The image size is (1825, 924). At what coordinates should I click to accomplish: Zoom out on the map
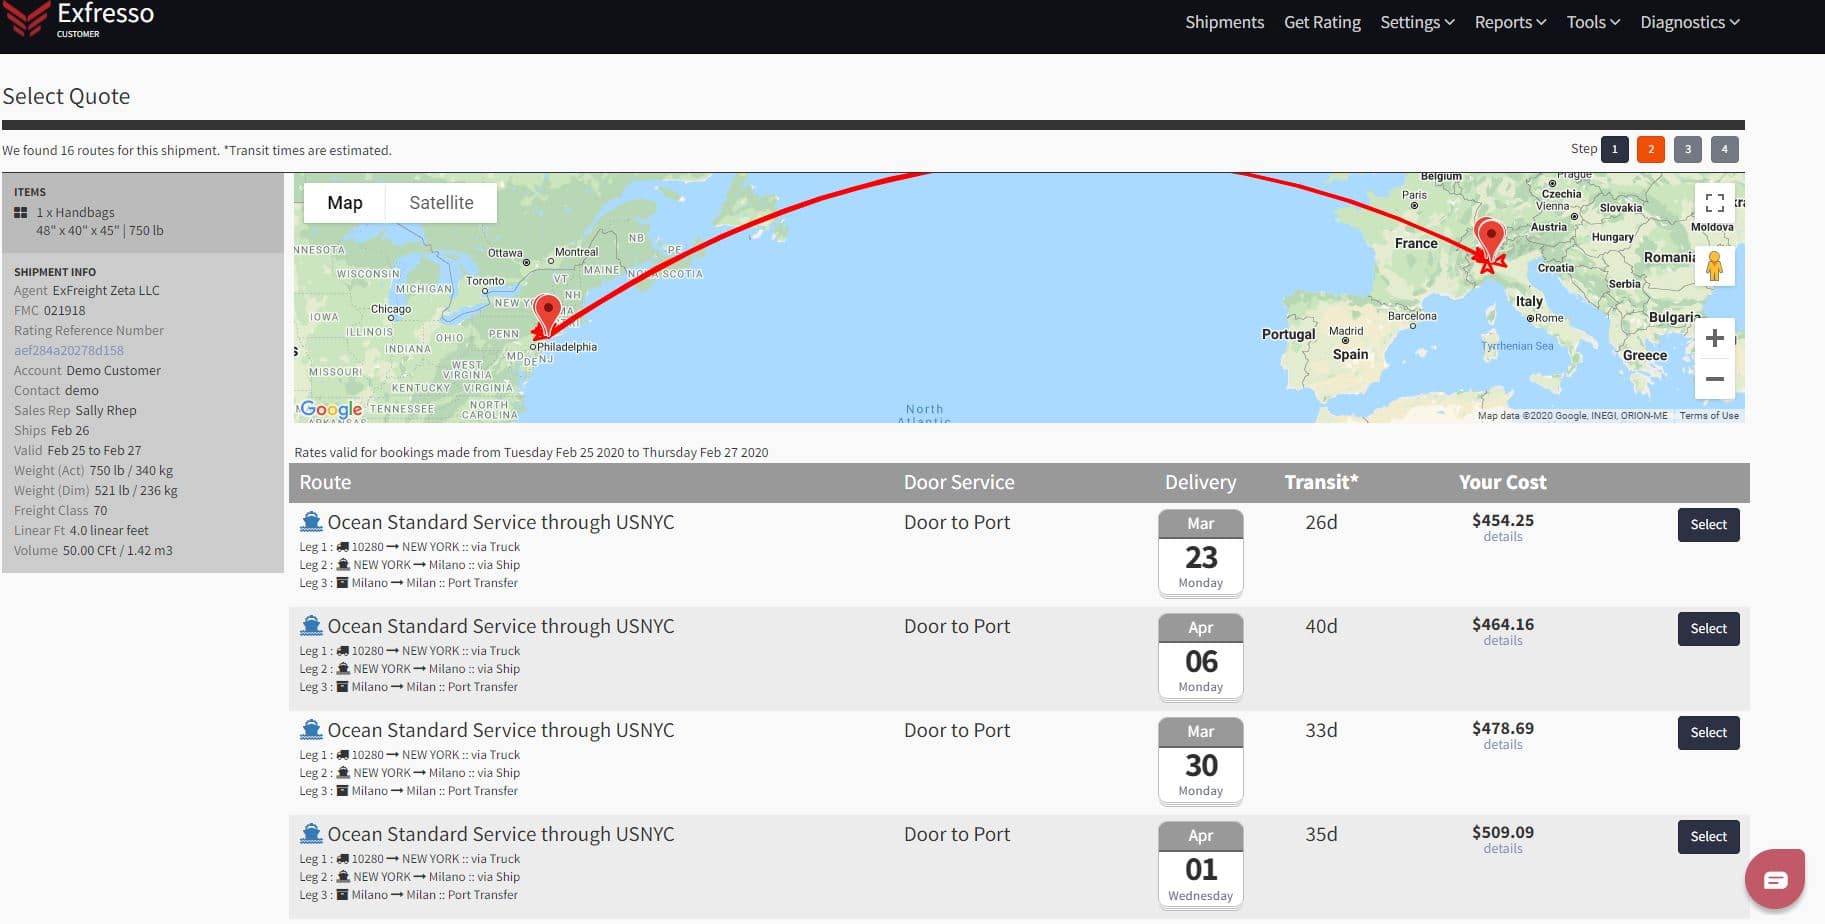tap(1714, 379)
